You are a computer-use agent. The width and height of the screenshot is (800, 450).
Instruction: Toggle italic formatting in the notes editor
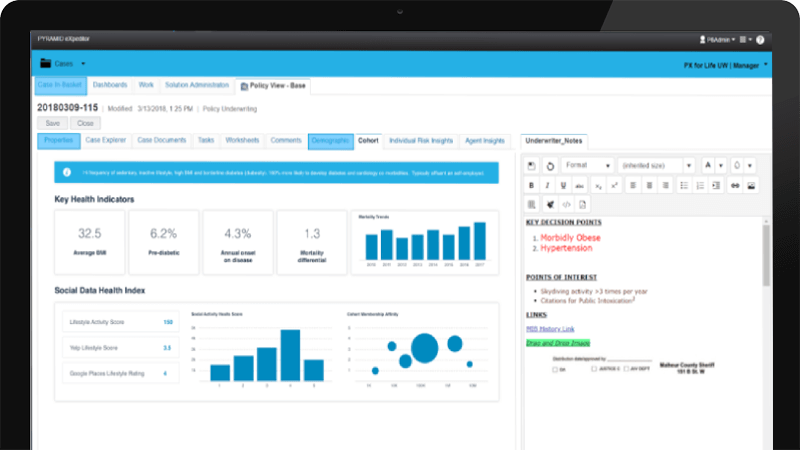[x=547, y=186]
